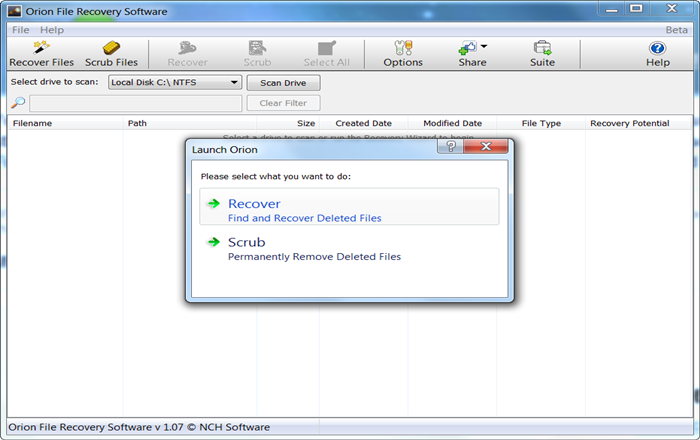700x440 pixels.
Task: Click the Select All toolbar icon
Action: 327,54
